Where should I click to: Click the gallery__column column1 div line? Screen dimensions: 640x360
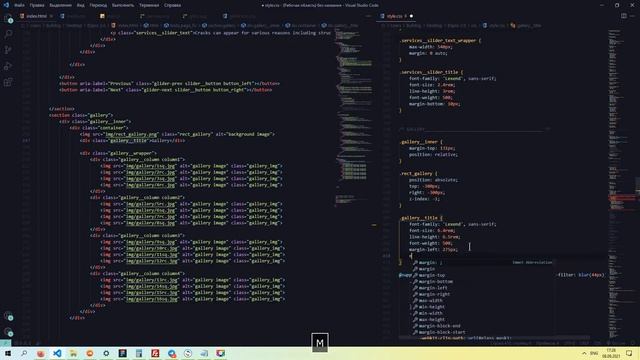coord(138,160)
